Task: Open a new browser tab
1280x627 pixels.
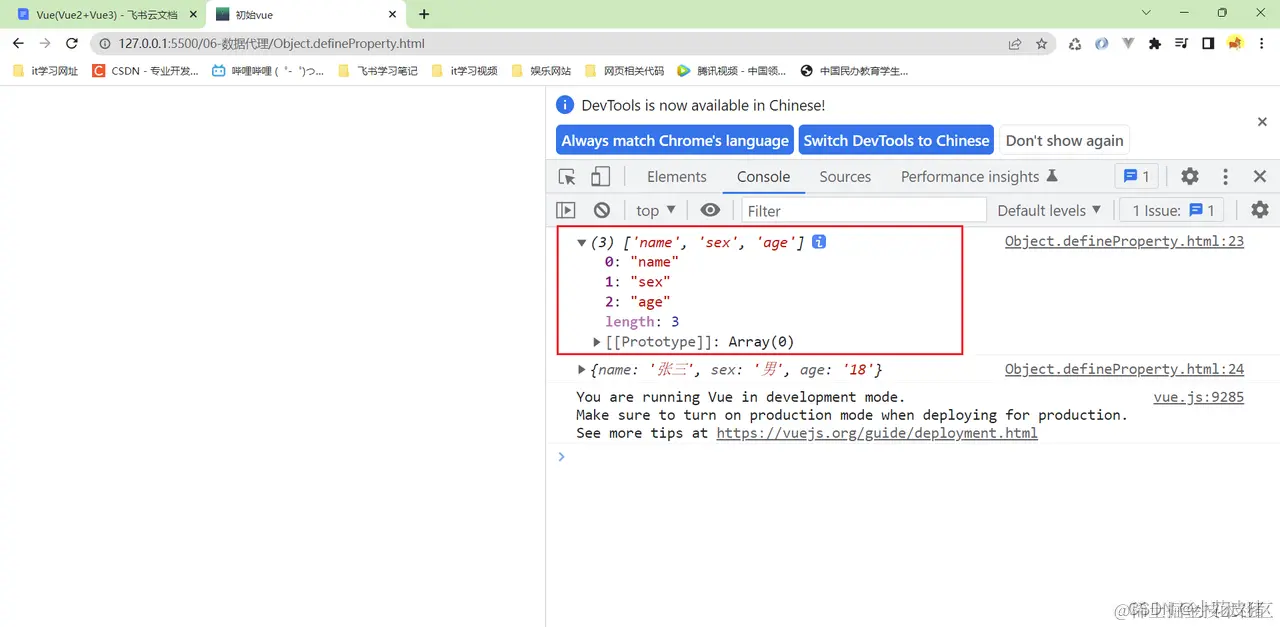Action: (x=424, y=14)
